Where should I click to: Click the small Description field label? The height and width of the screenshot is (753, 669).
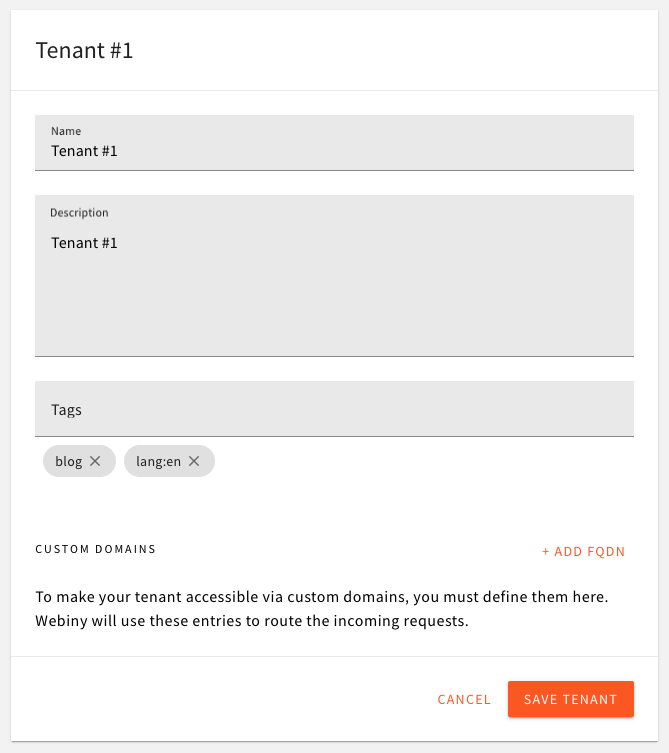[79, 213]
